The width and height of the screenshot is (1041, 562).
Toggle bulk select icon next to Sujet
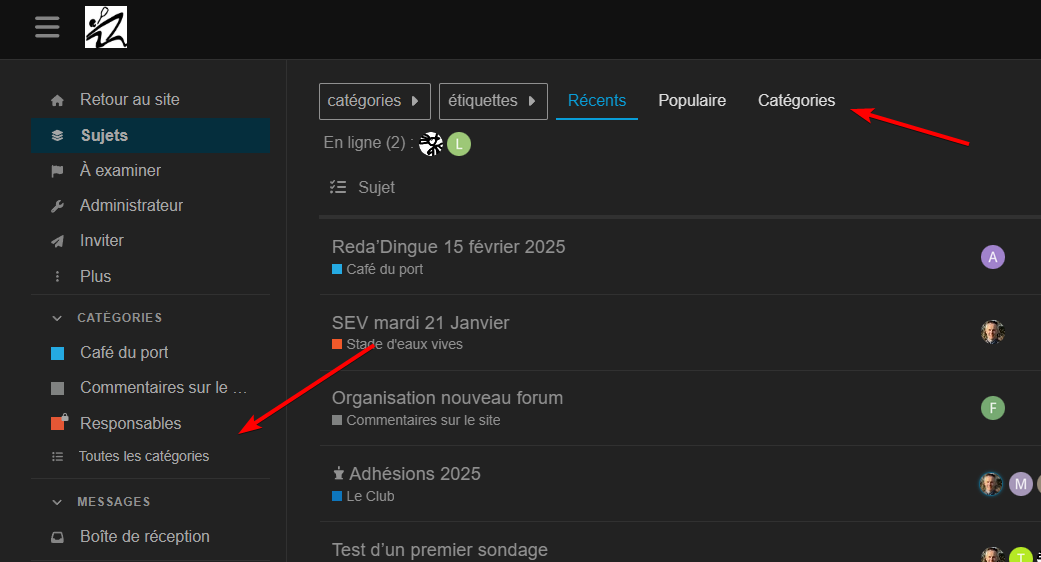pyautogui.click(x=338, y=187)
